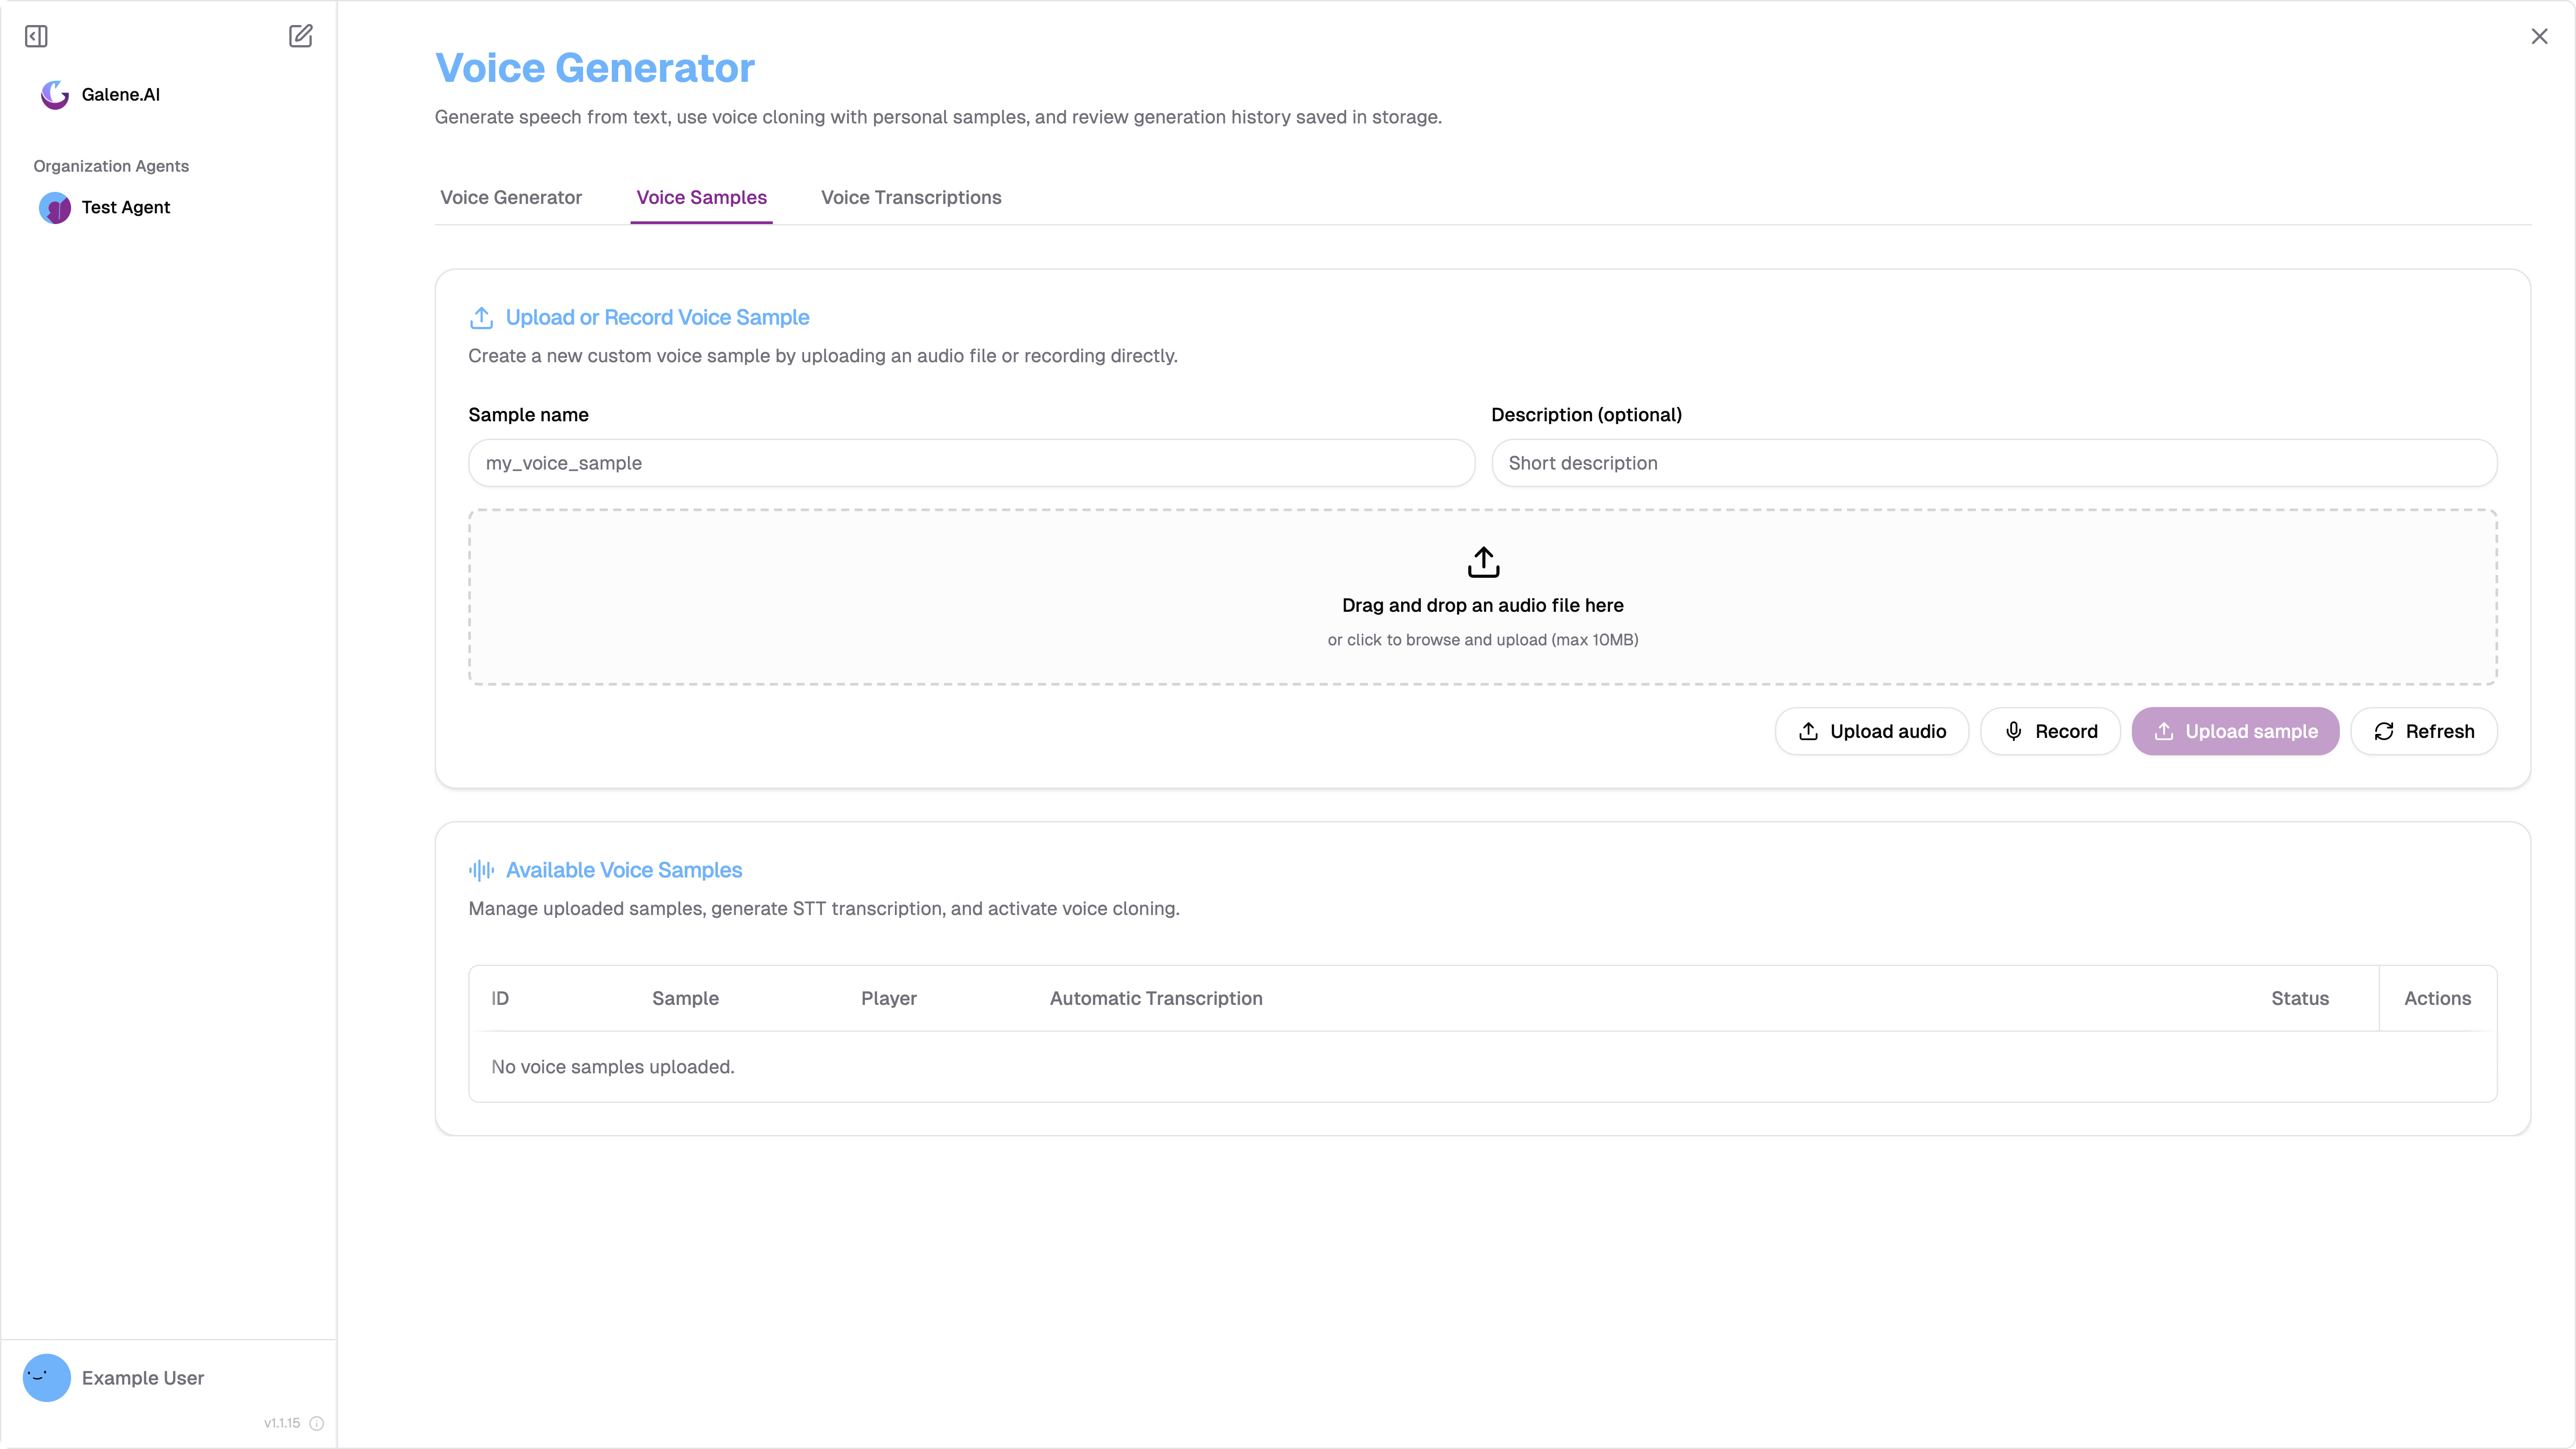Image resolution: width=2576 pixels, height=1449 pixels.
Task: Click the Galene.AI logo icon
Action: point(55,95)
